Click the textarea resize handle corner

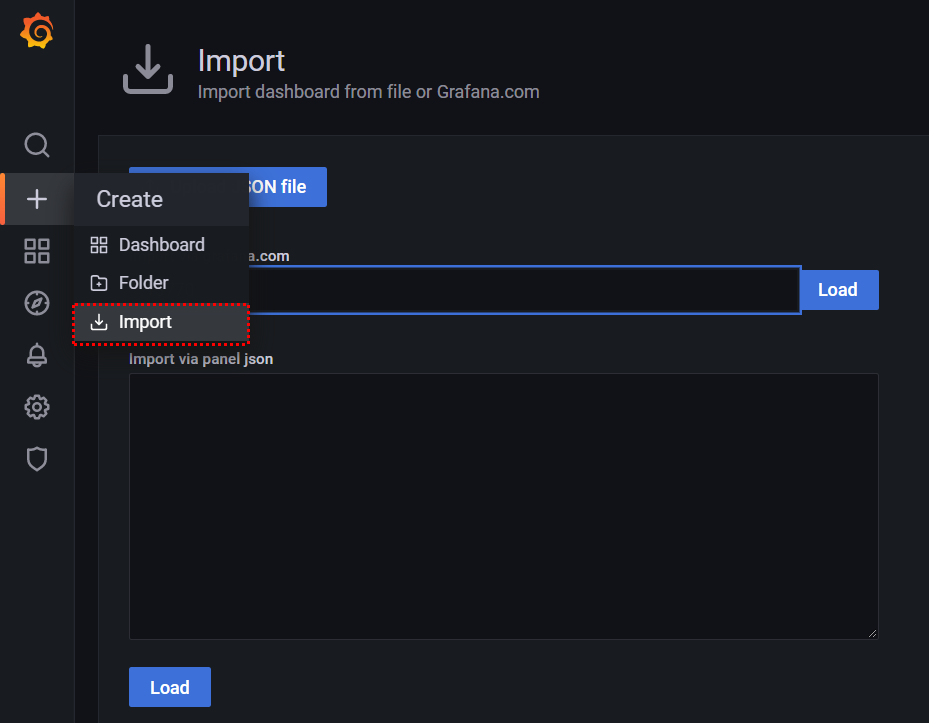pyautogui.click(x=872, y=634)
